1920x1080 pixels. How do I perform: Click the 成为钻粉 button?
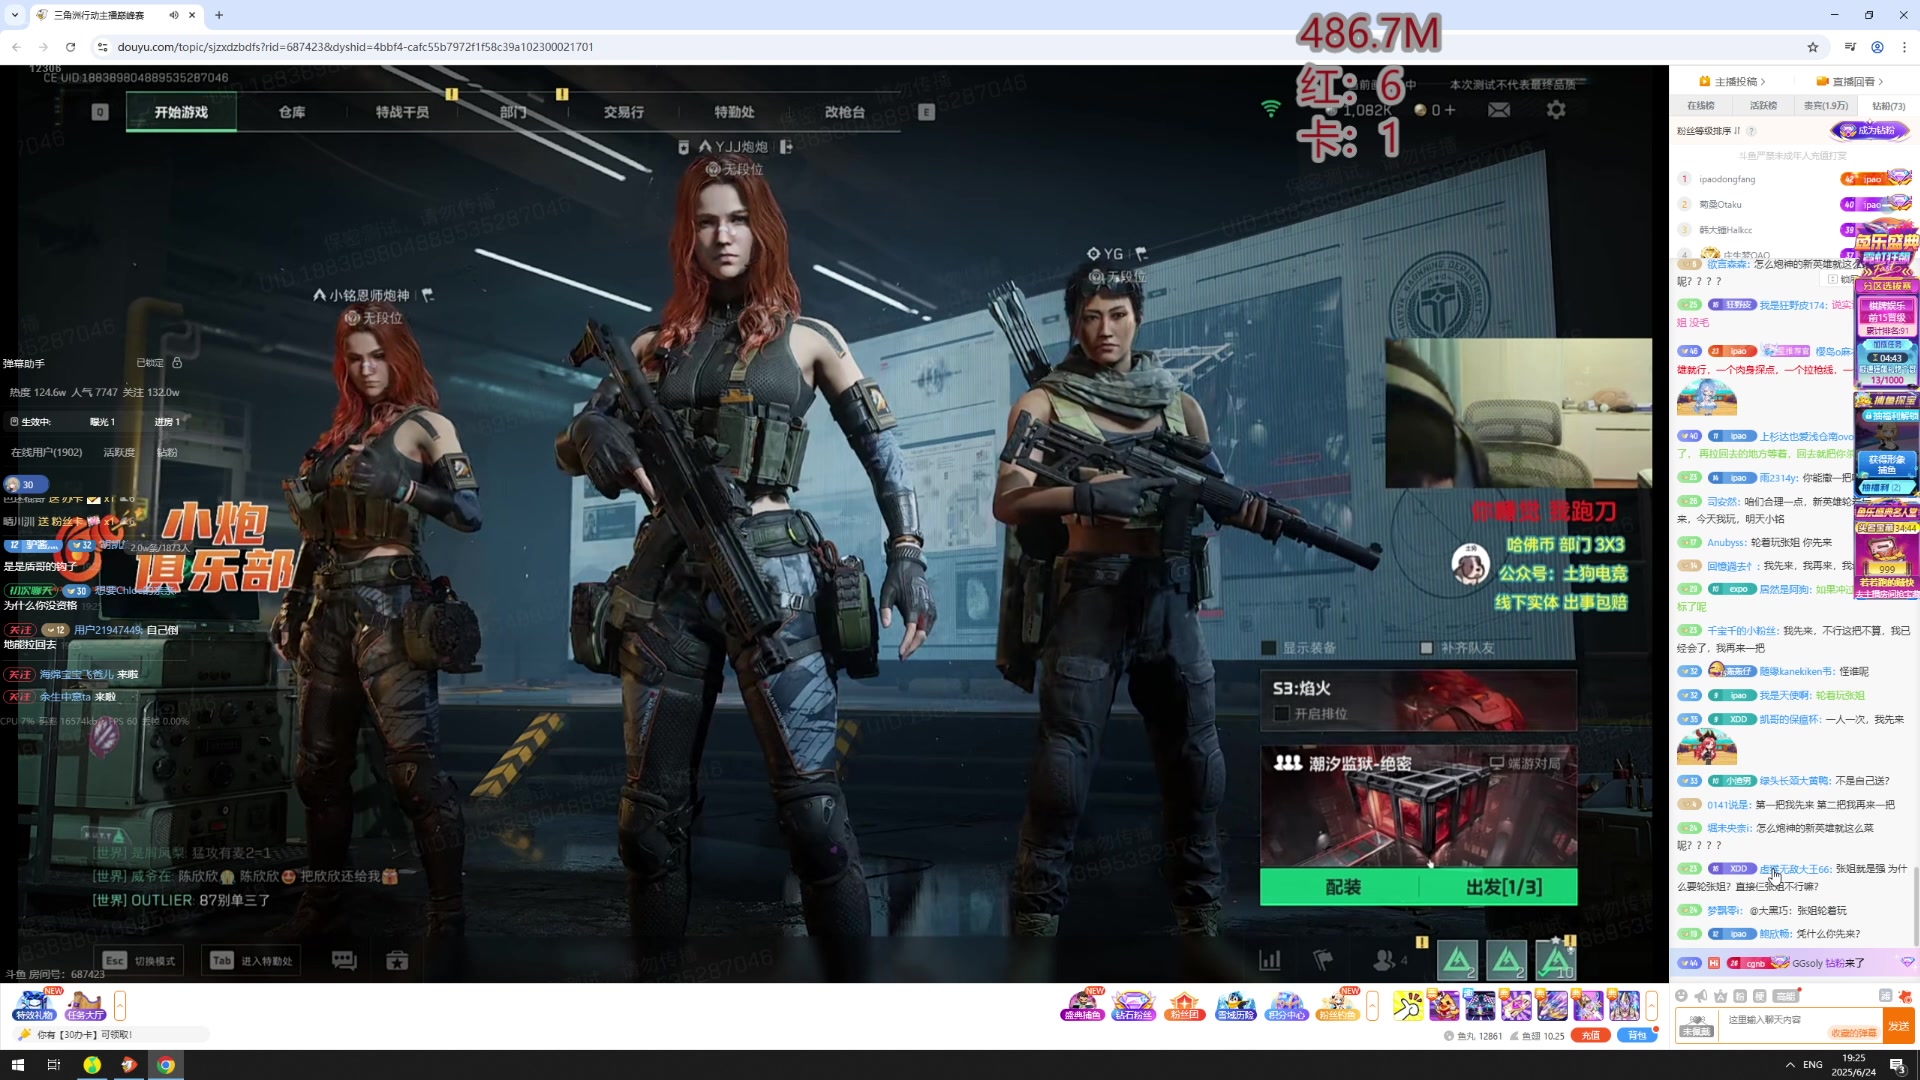(1870, 131)
